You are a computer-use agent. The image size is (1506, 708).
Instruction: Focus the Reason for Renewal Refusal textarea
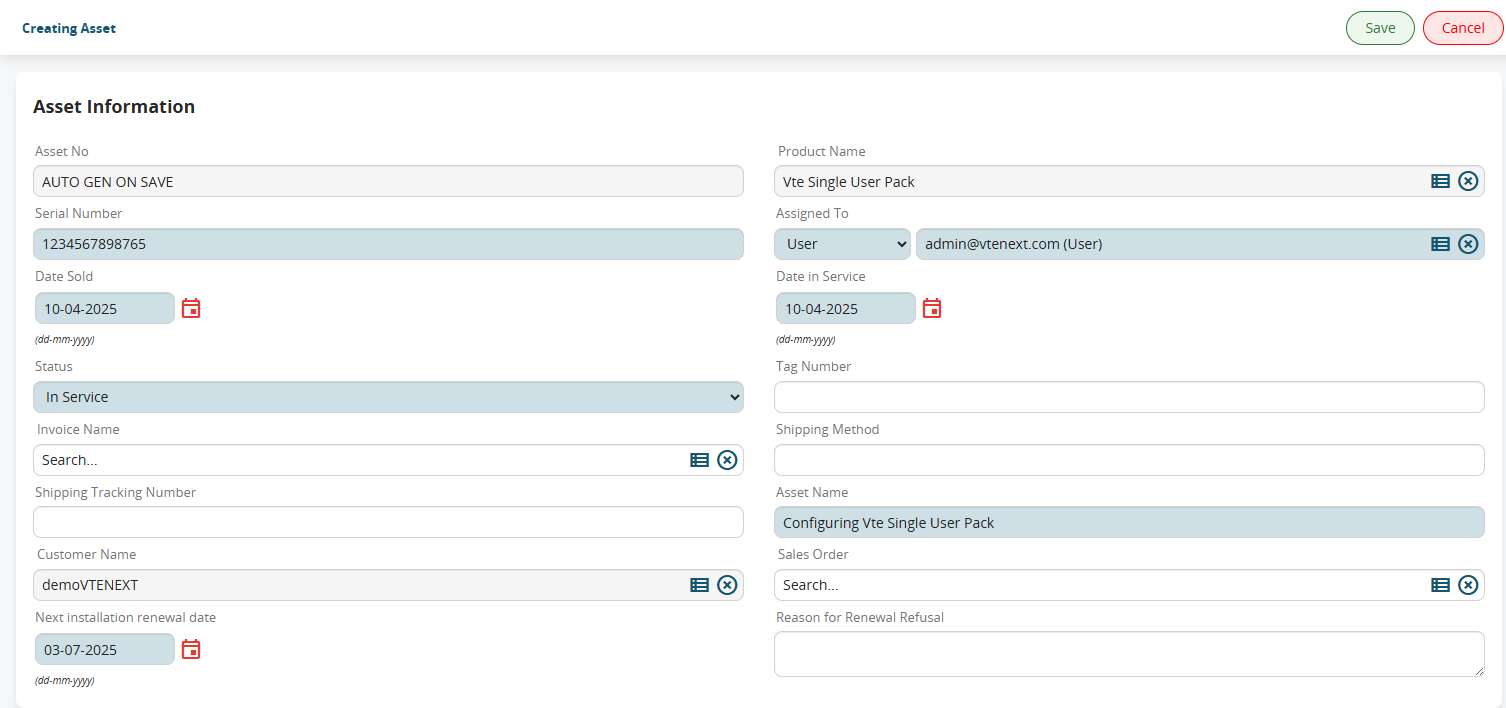[x=1129, y=654]
